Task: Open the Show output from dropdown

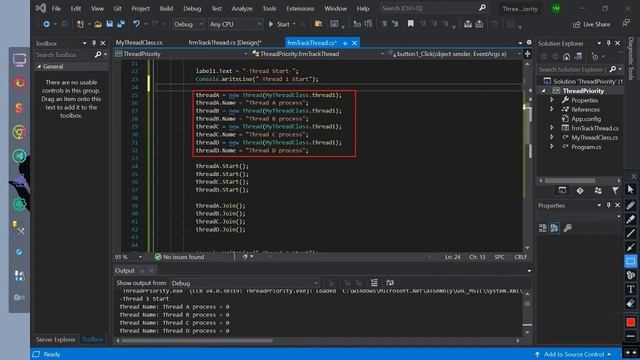Action: 245,283
